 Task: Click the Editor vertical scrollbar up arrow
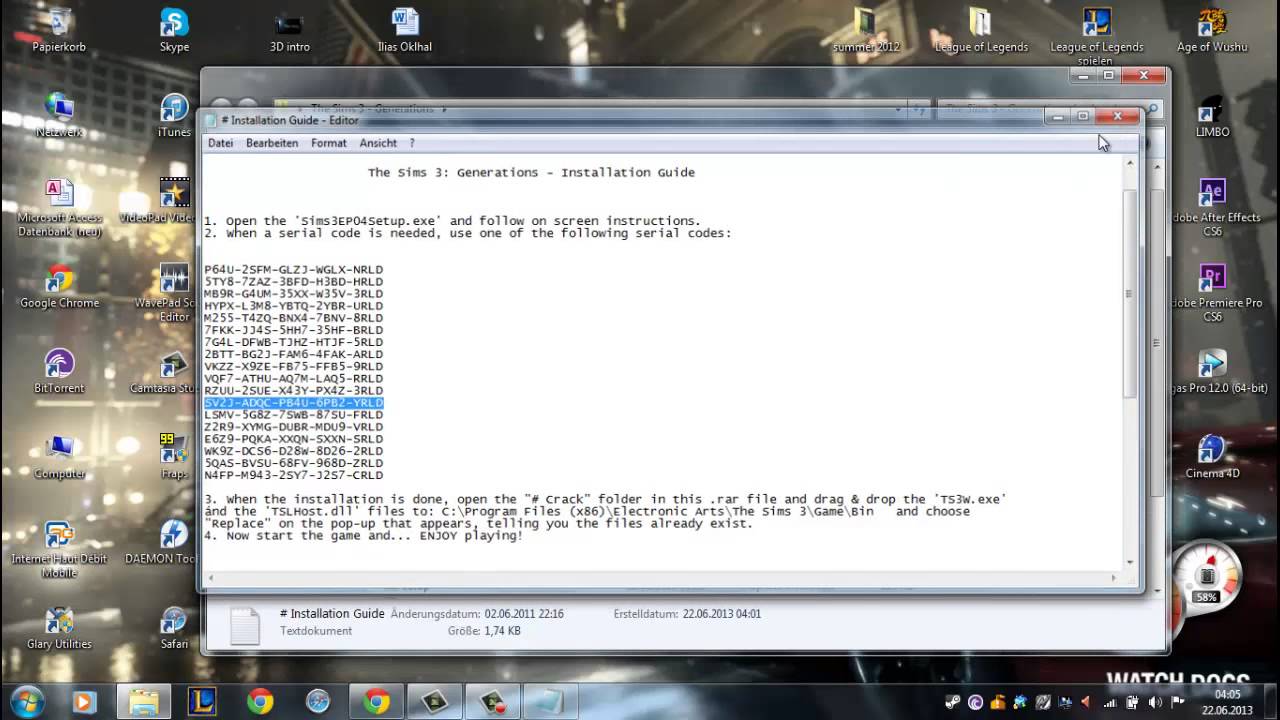pos(1130,165)
